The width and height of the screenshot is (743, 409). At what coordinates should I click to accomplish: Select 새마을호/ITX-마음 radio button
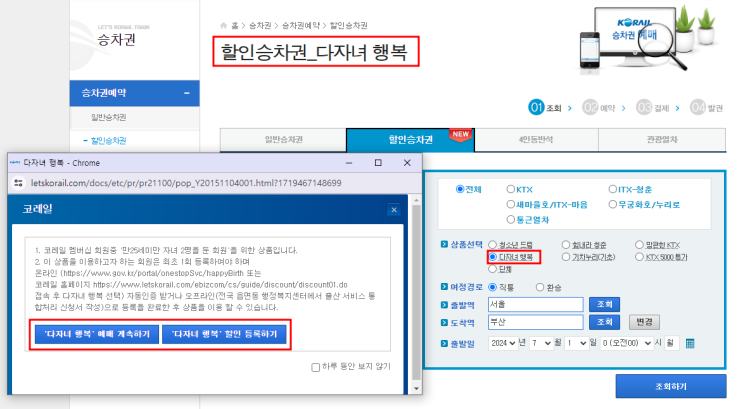[x=510, y=204]
